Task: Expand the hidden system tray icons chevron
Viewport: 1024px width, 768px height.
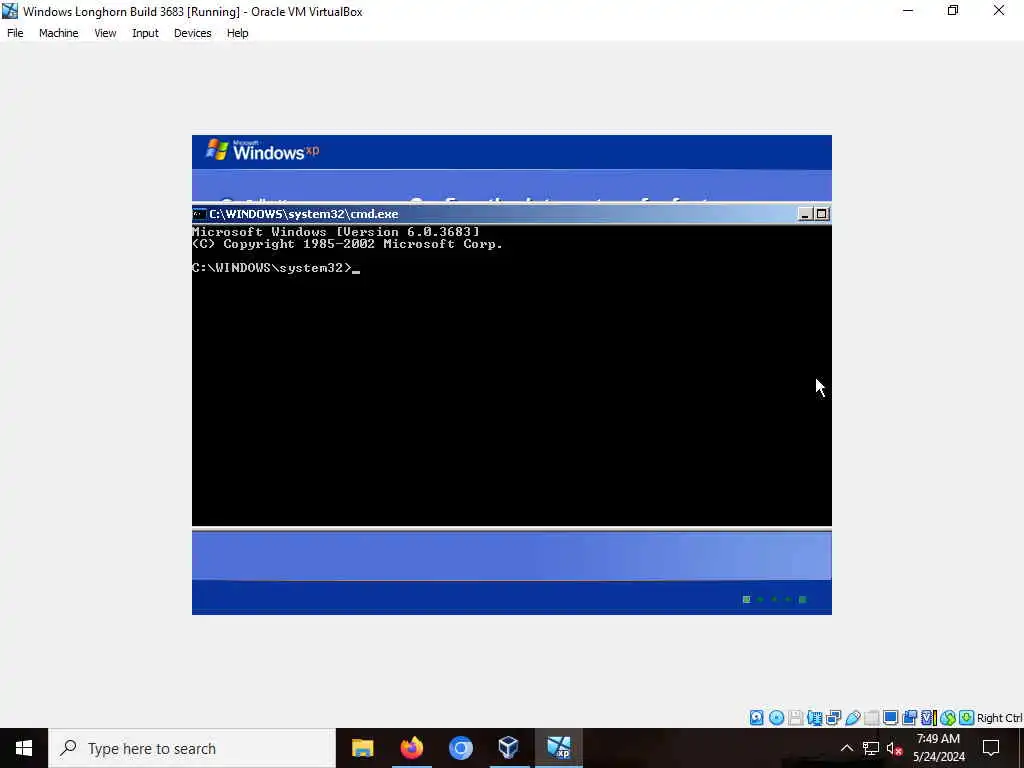Action: (846, 748)
